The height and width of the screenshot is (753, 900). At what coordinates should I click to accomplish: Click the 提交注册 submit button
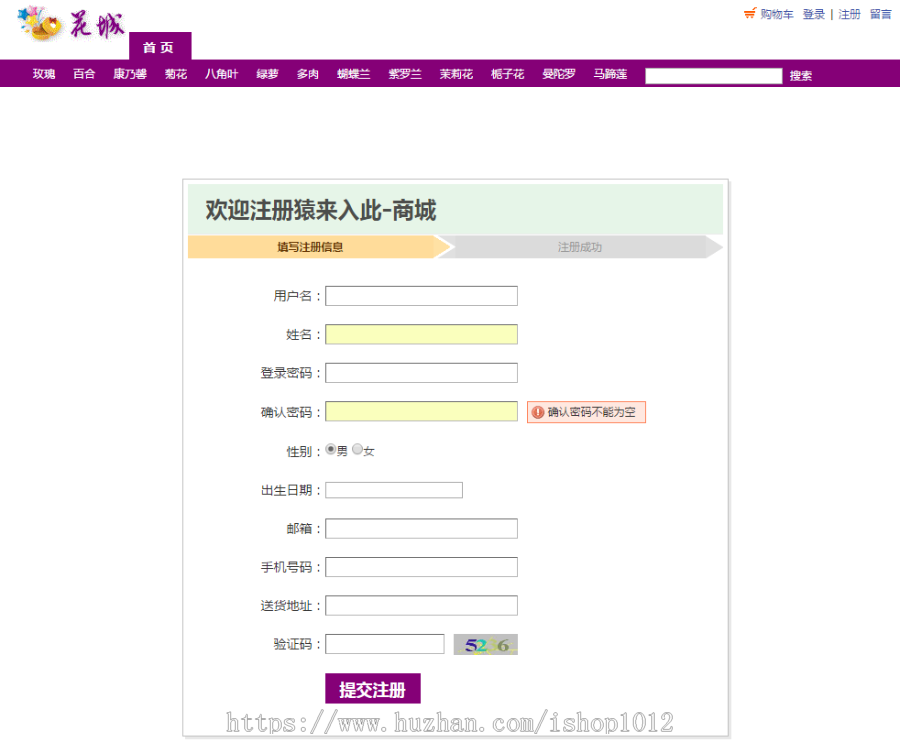[371, 688]
